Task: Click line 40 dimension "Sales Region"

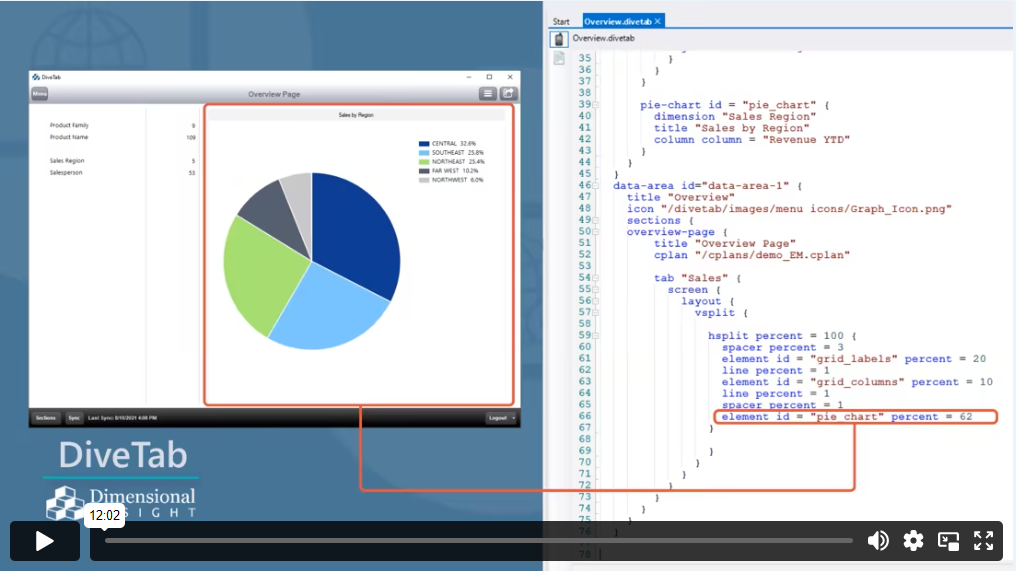Action: [x=735, y=117]
